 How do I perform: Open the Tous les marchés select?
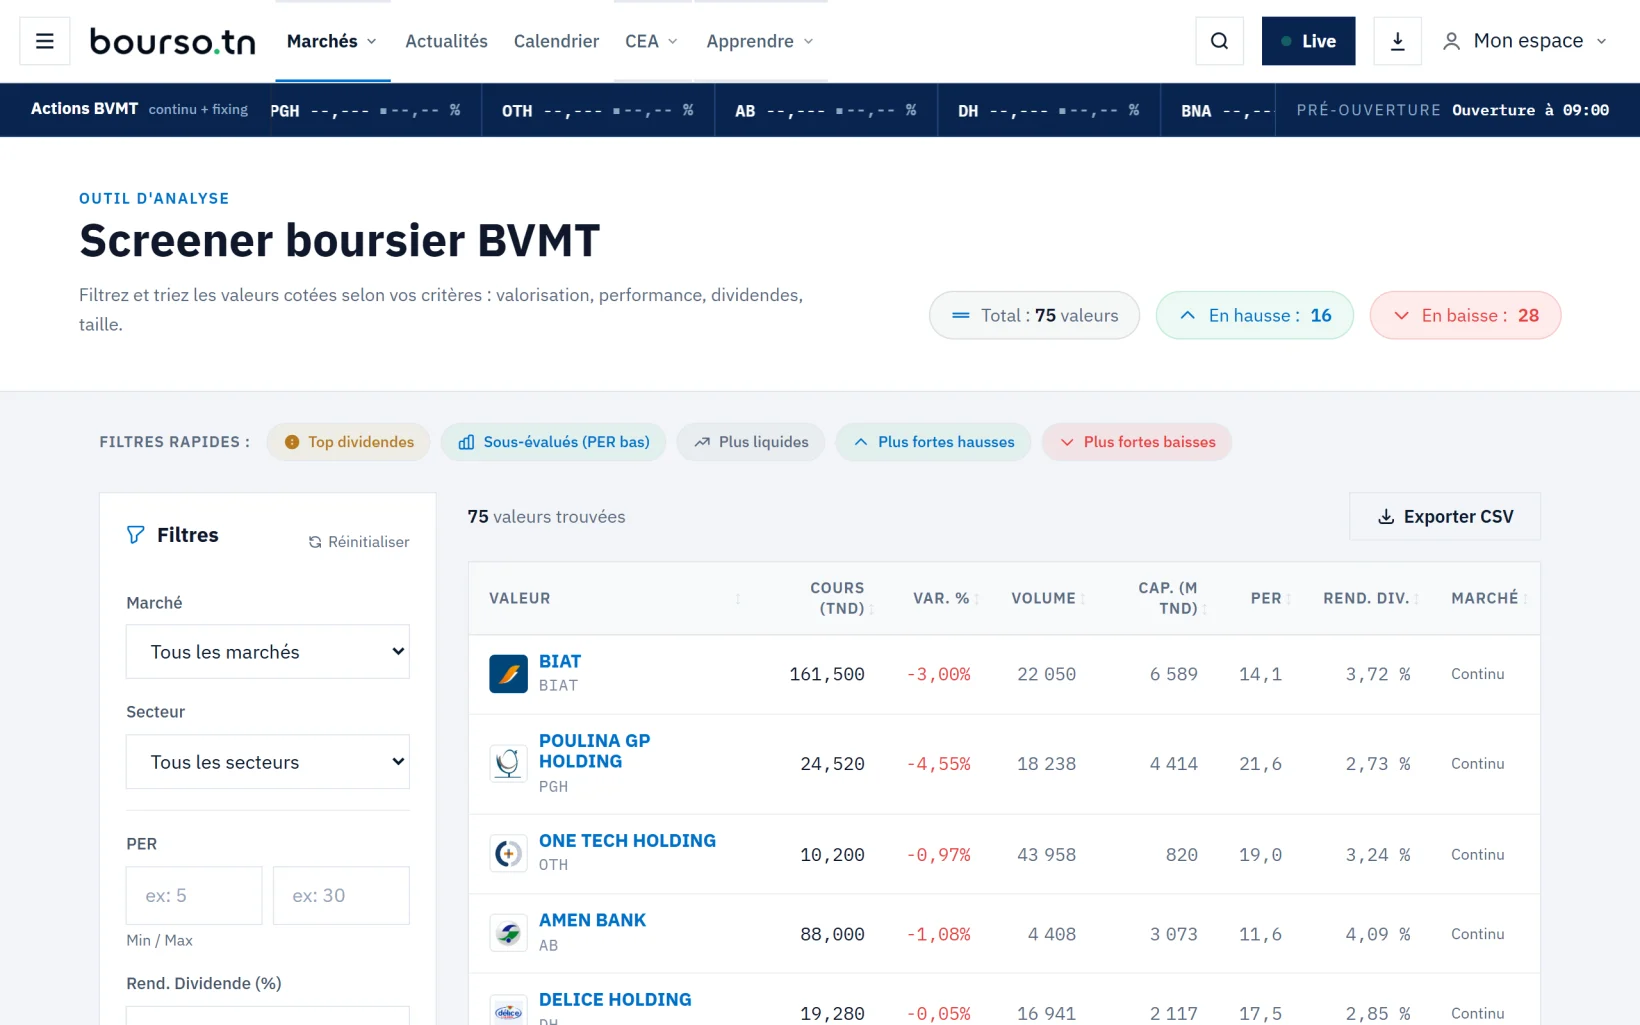(268, 652)
